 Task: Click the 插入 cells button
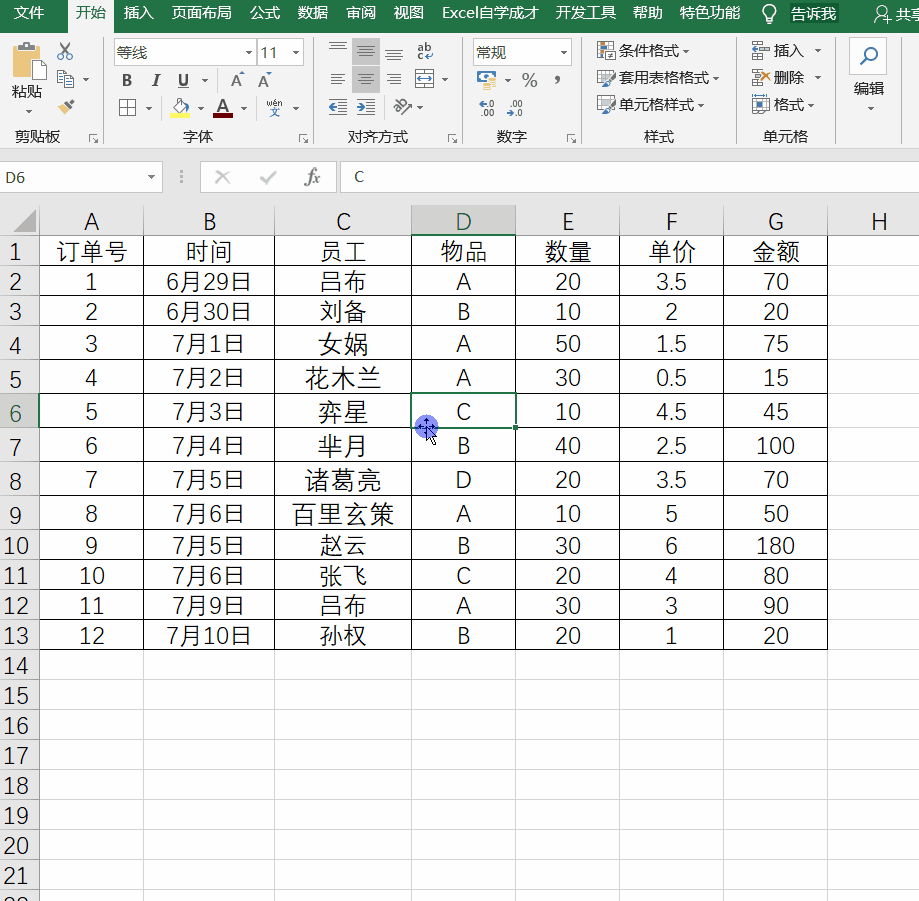point(780,51)
